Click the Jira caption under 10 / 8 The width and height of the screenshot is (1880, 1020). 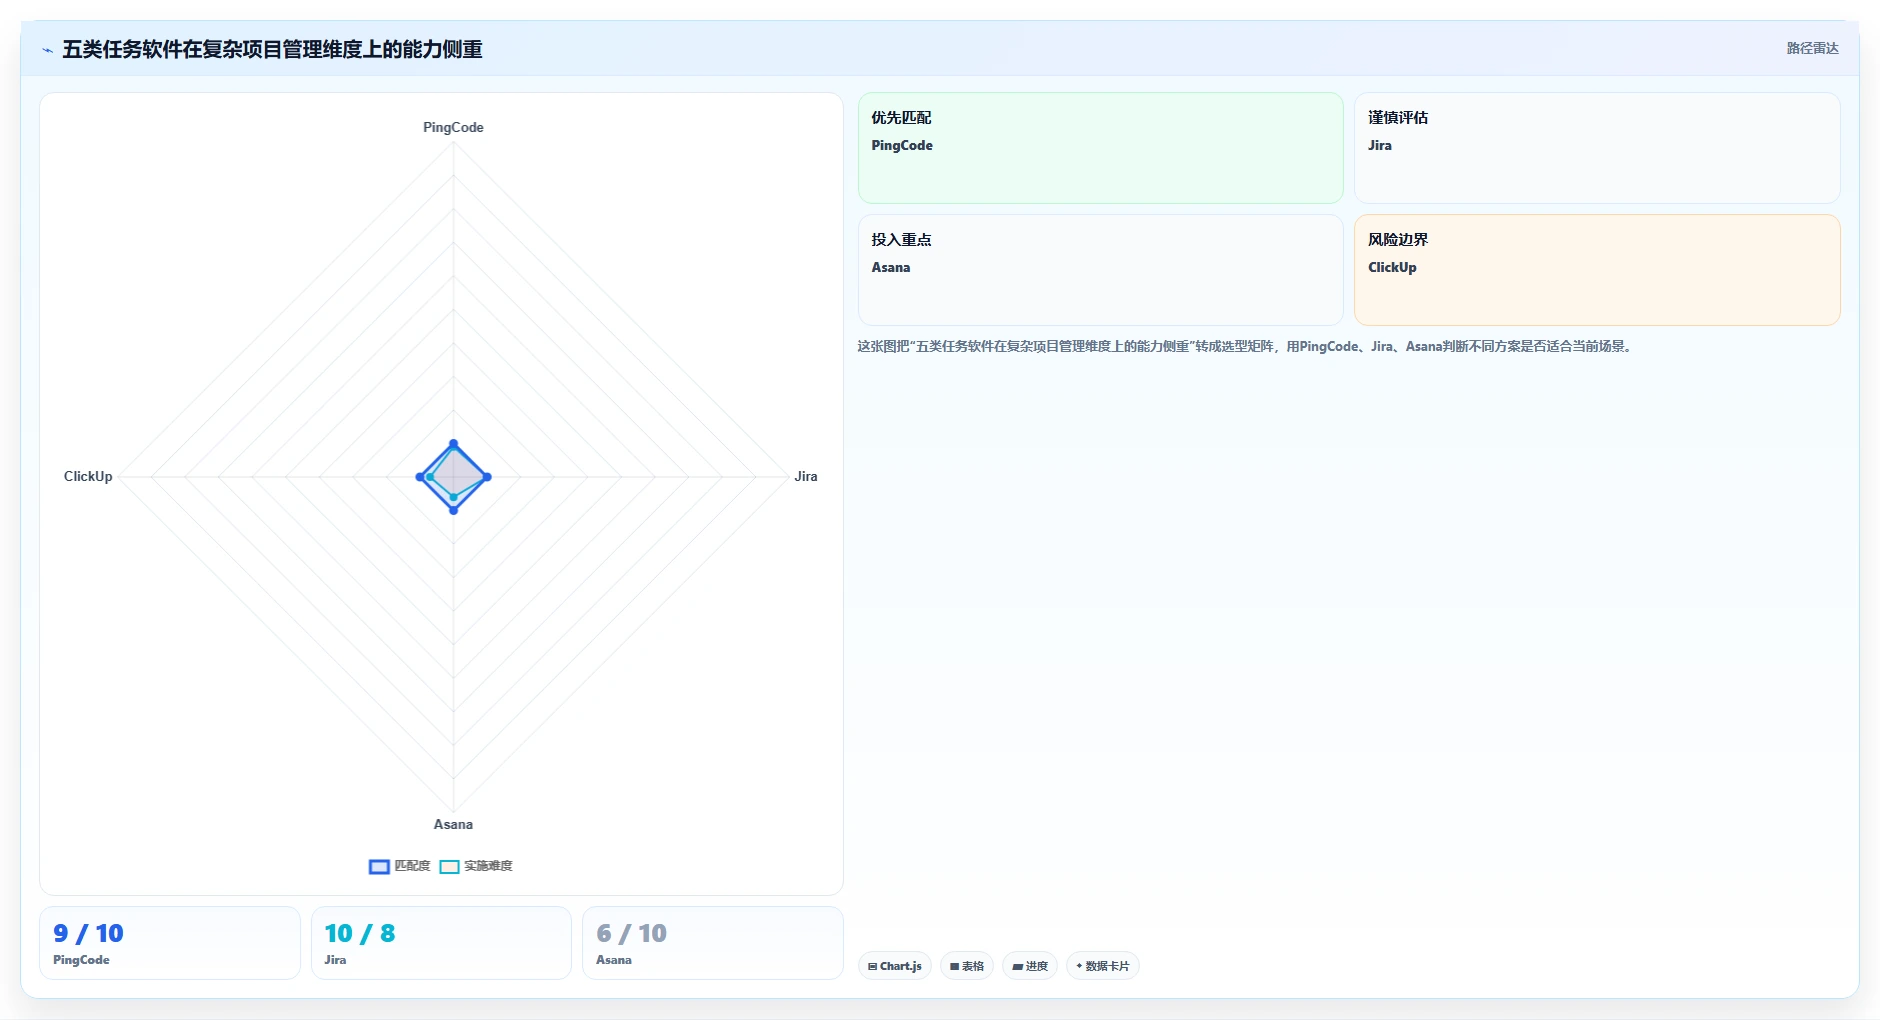(335, 960)
